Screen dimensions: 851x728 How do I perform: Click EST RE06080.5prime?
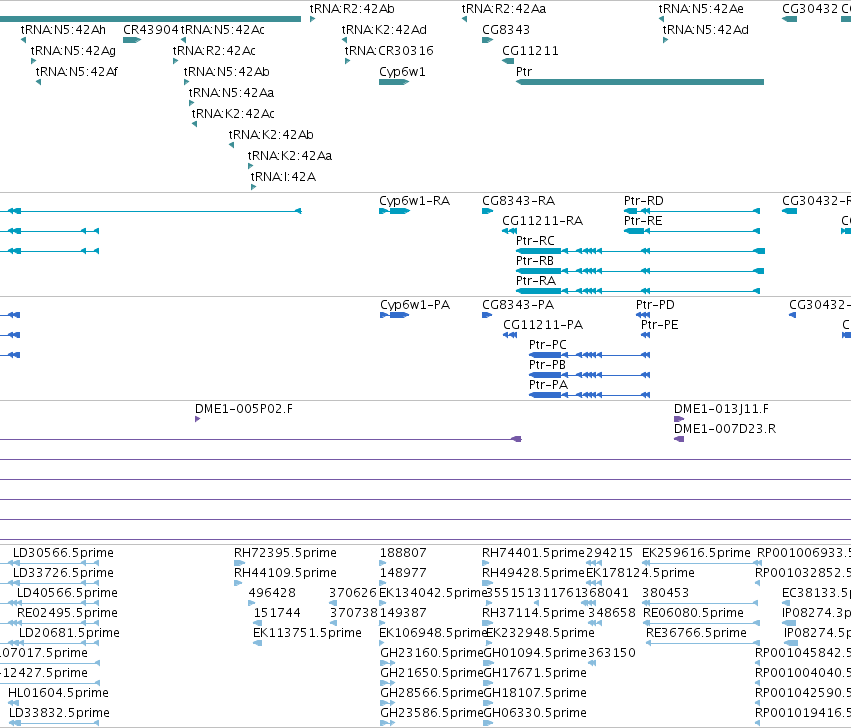point(693,613)
